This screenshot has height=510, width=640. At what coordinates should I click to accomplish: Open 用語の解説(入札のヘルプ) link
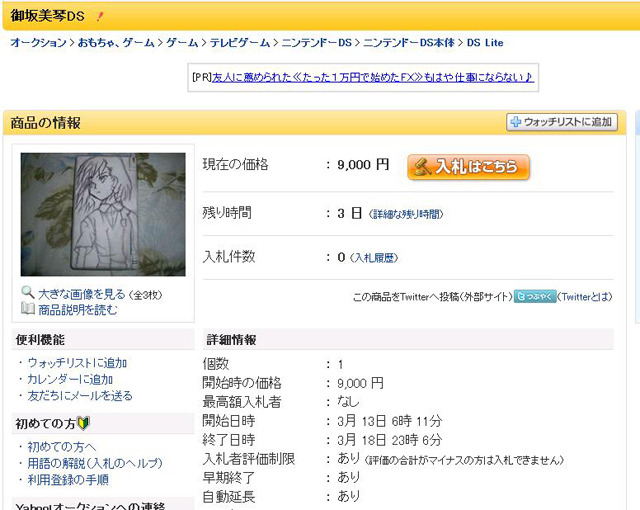95,463
